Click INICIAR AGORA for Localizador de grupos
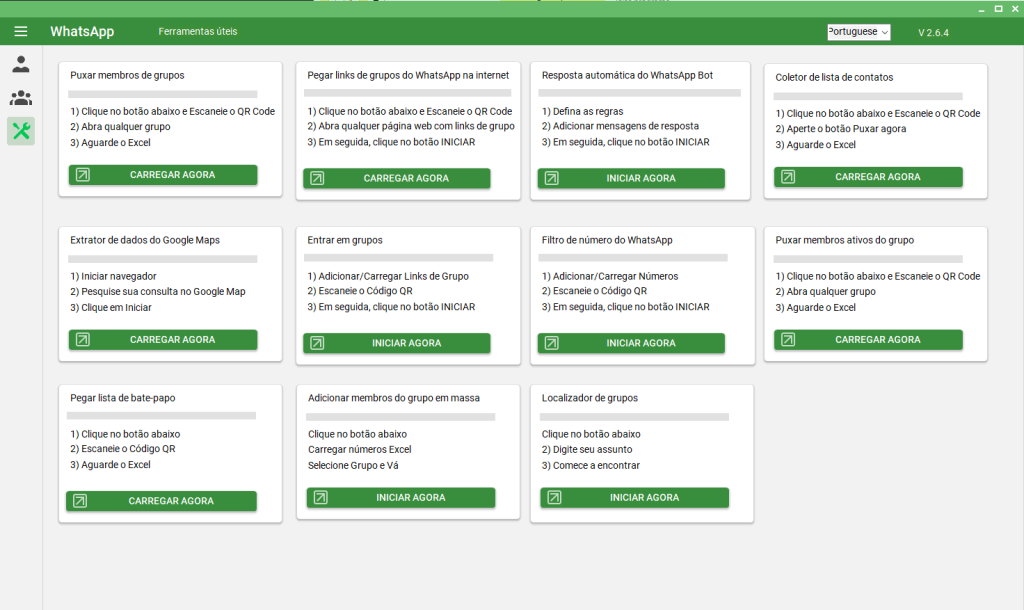Image resolution: width=1024 pixels, height=610 pixels. pos(635,498)
